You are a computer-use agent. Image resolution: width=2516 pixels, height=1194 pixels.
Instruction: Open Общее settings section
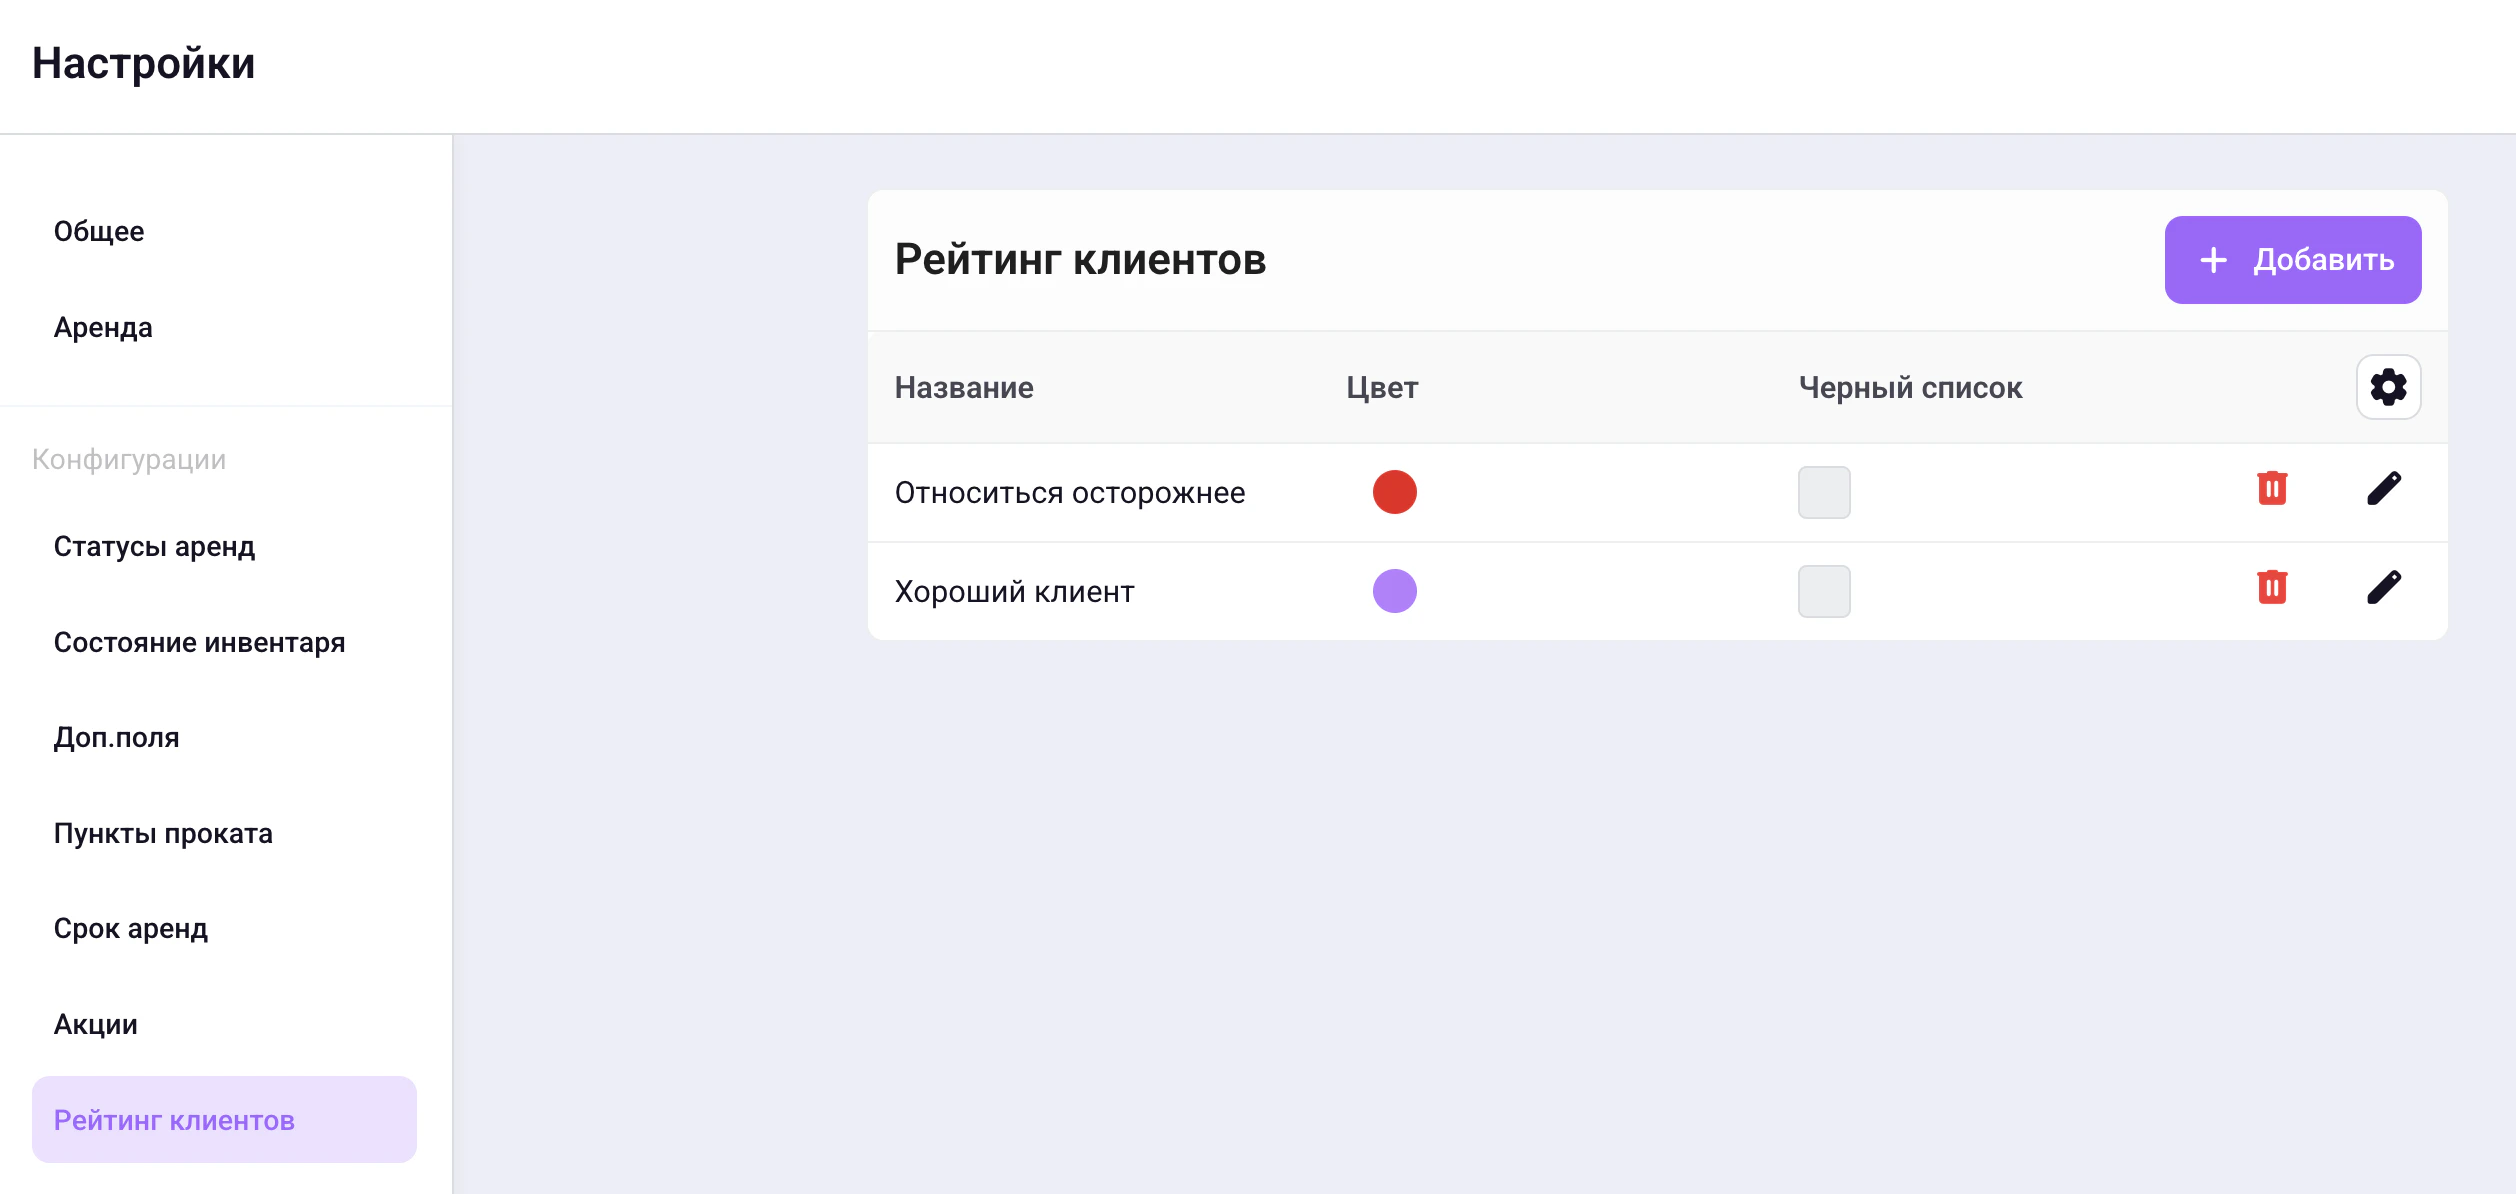97,230
